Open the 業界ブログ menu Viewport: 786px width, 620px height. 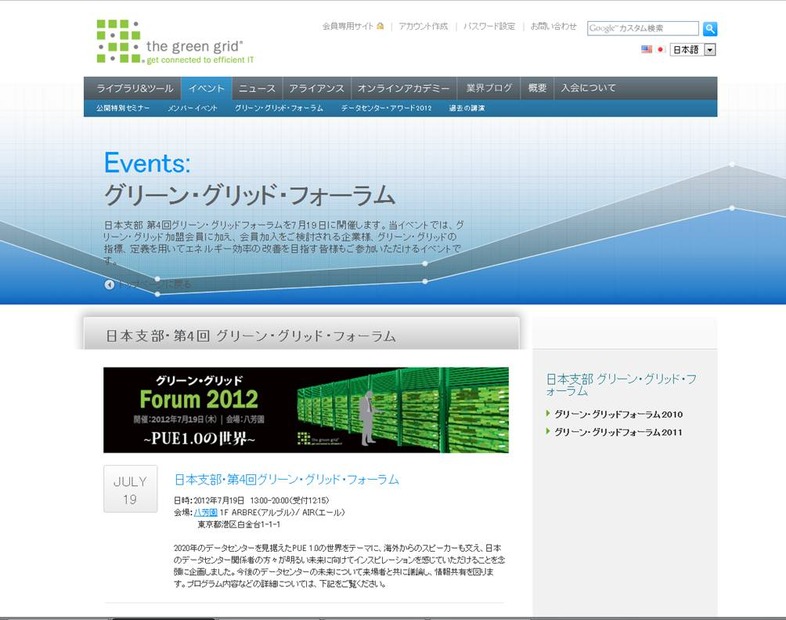click(489, 88)
